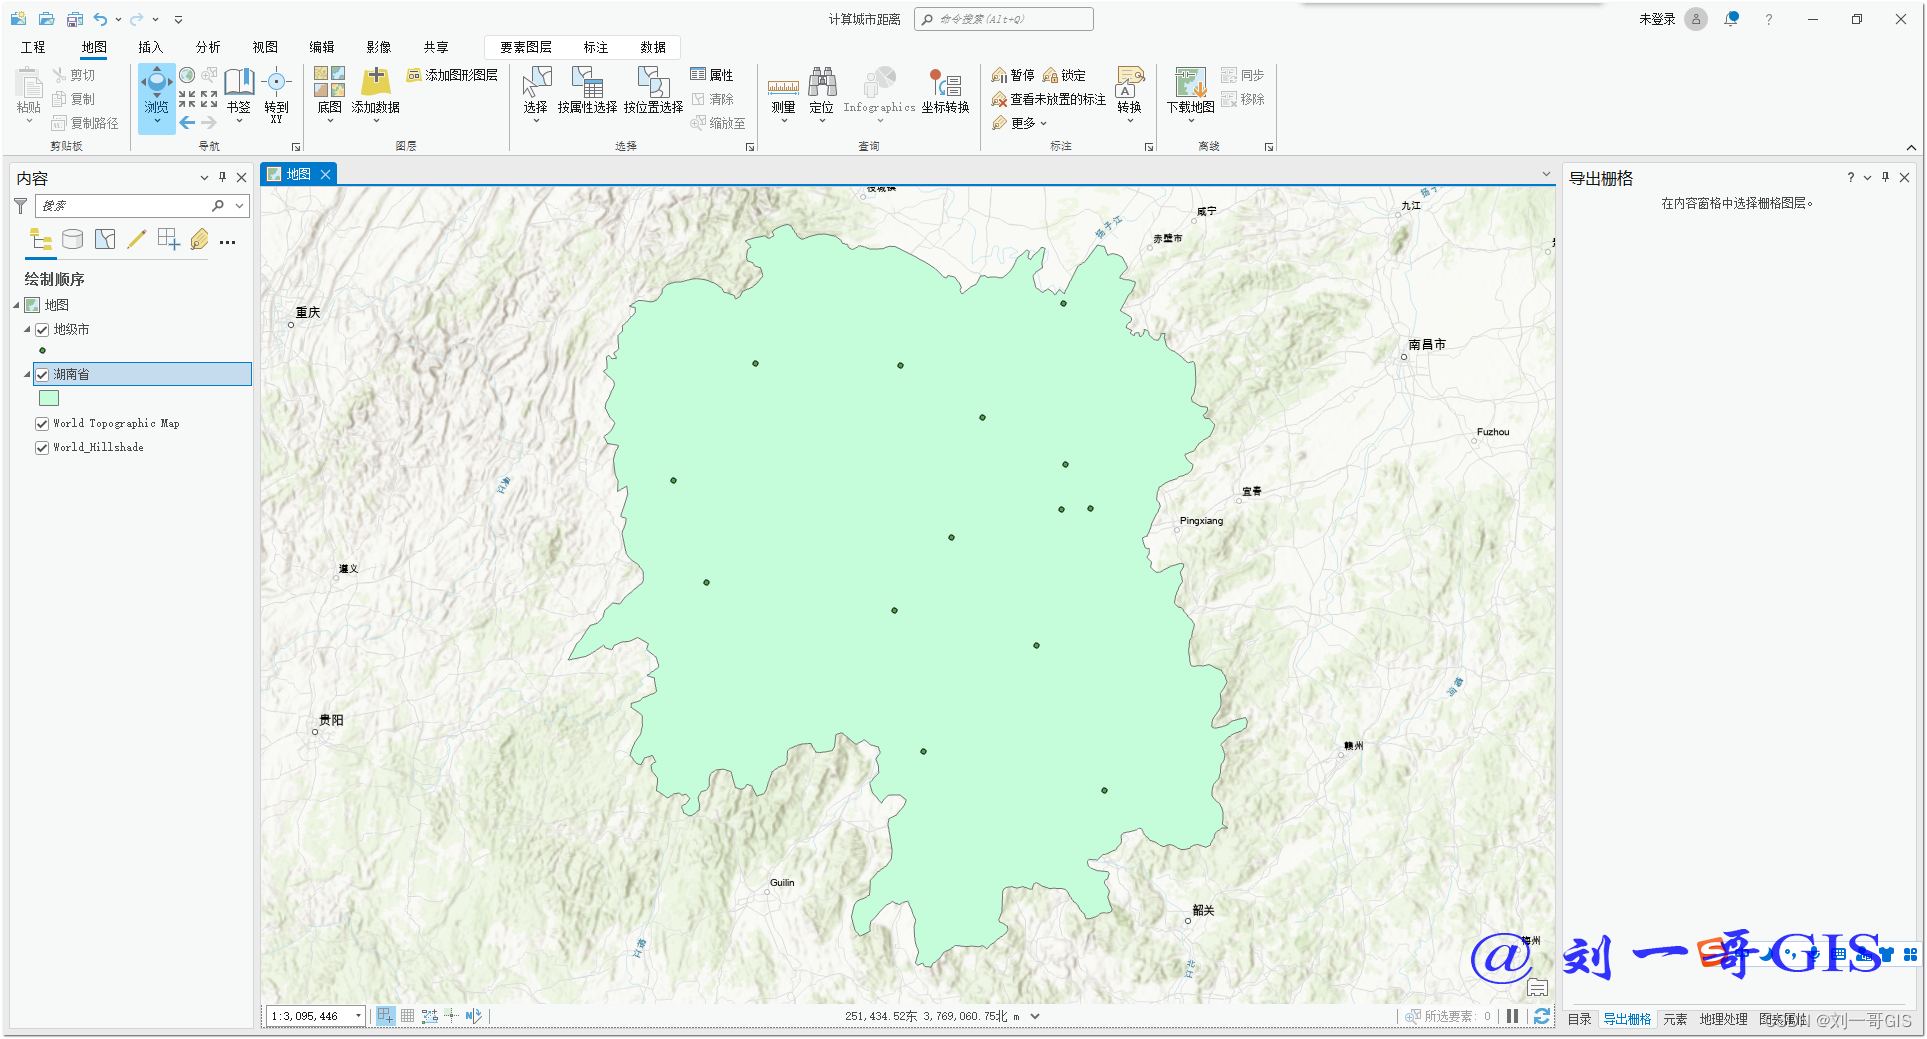This screenshot has width=1927, height=1039.
Task: Toggle visibility of 湖南省 layer
Action: click(42, 375)
